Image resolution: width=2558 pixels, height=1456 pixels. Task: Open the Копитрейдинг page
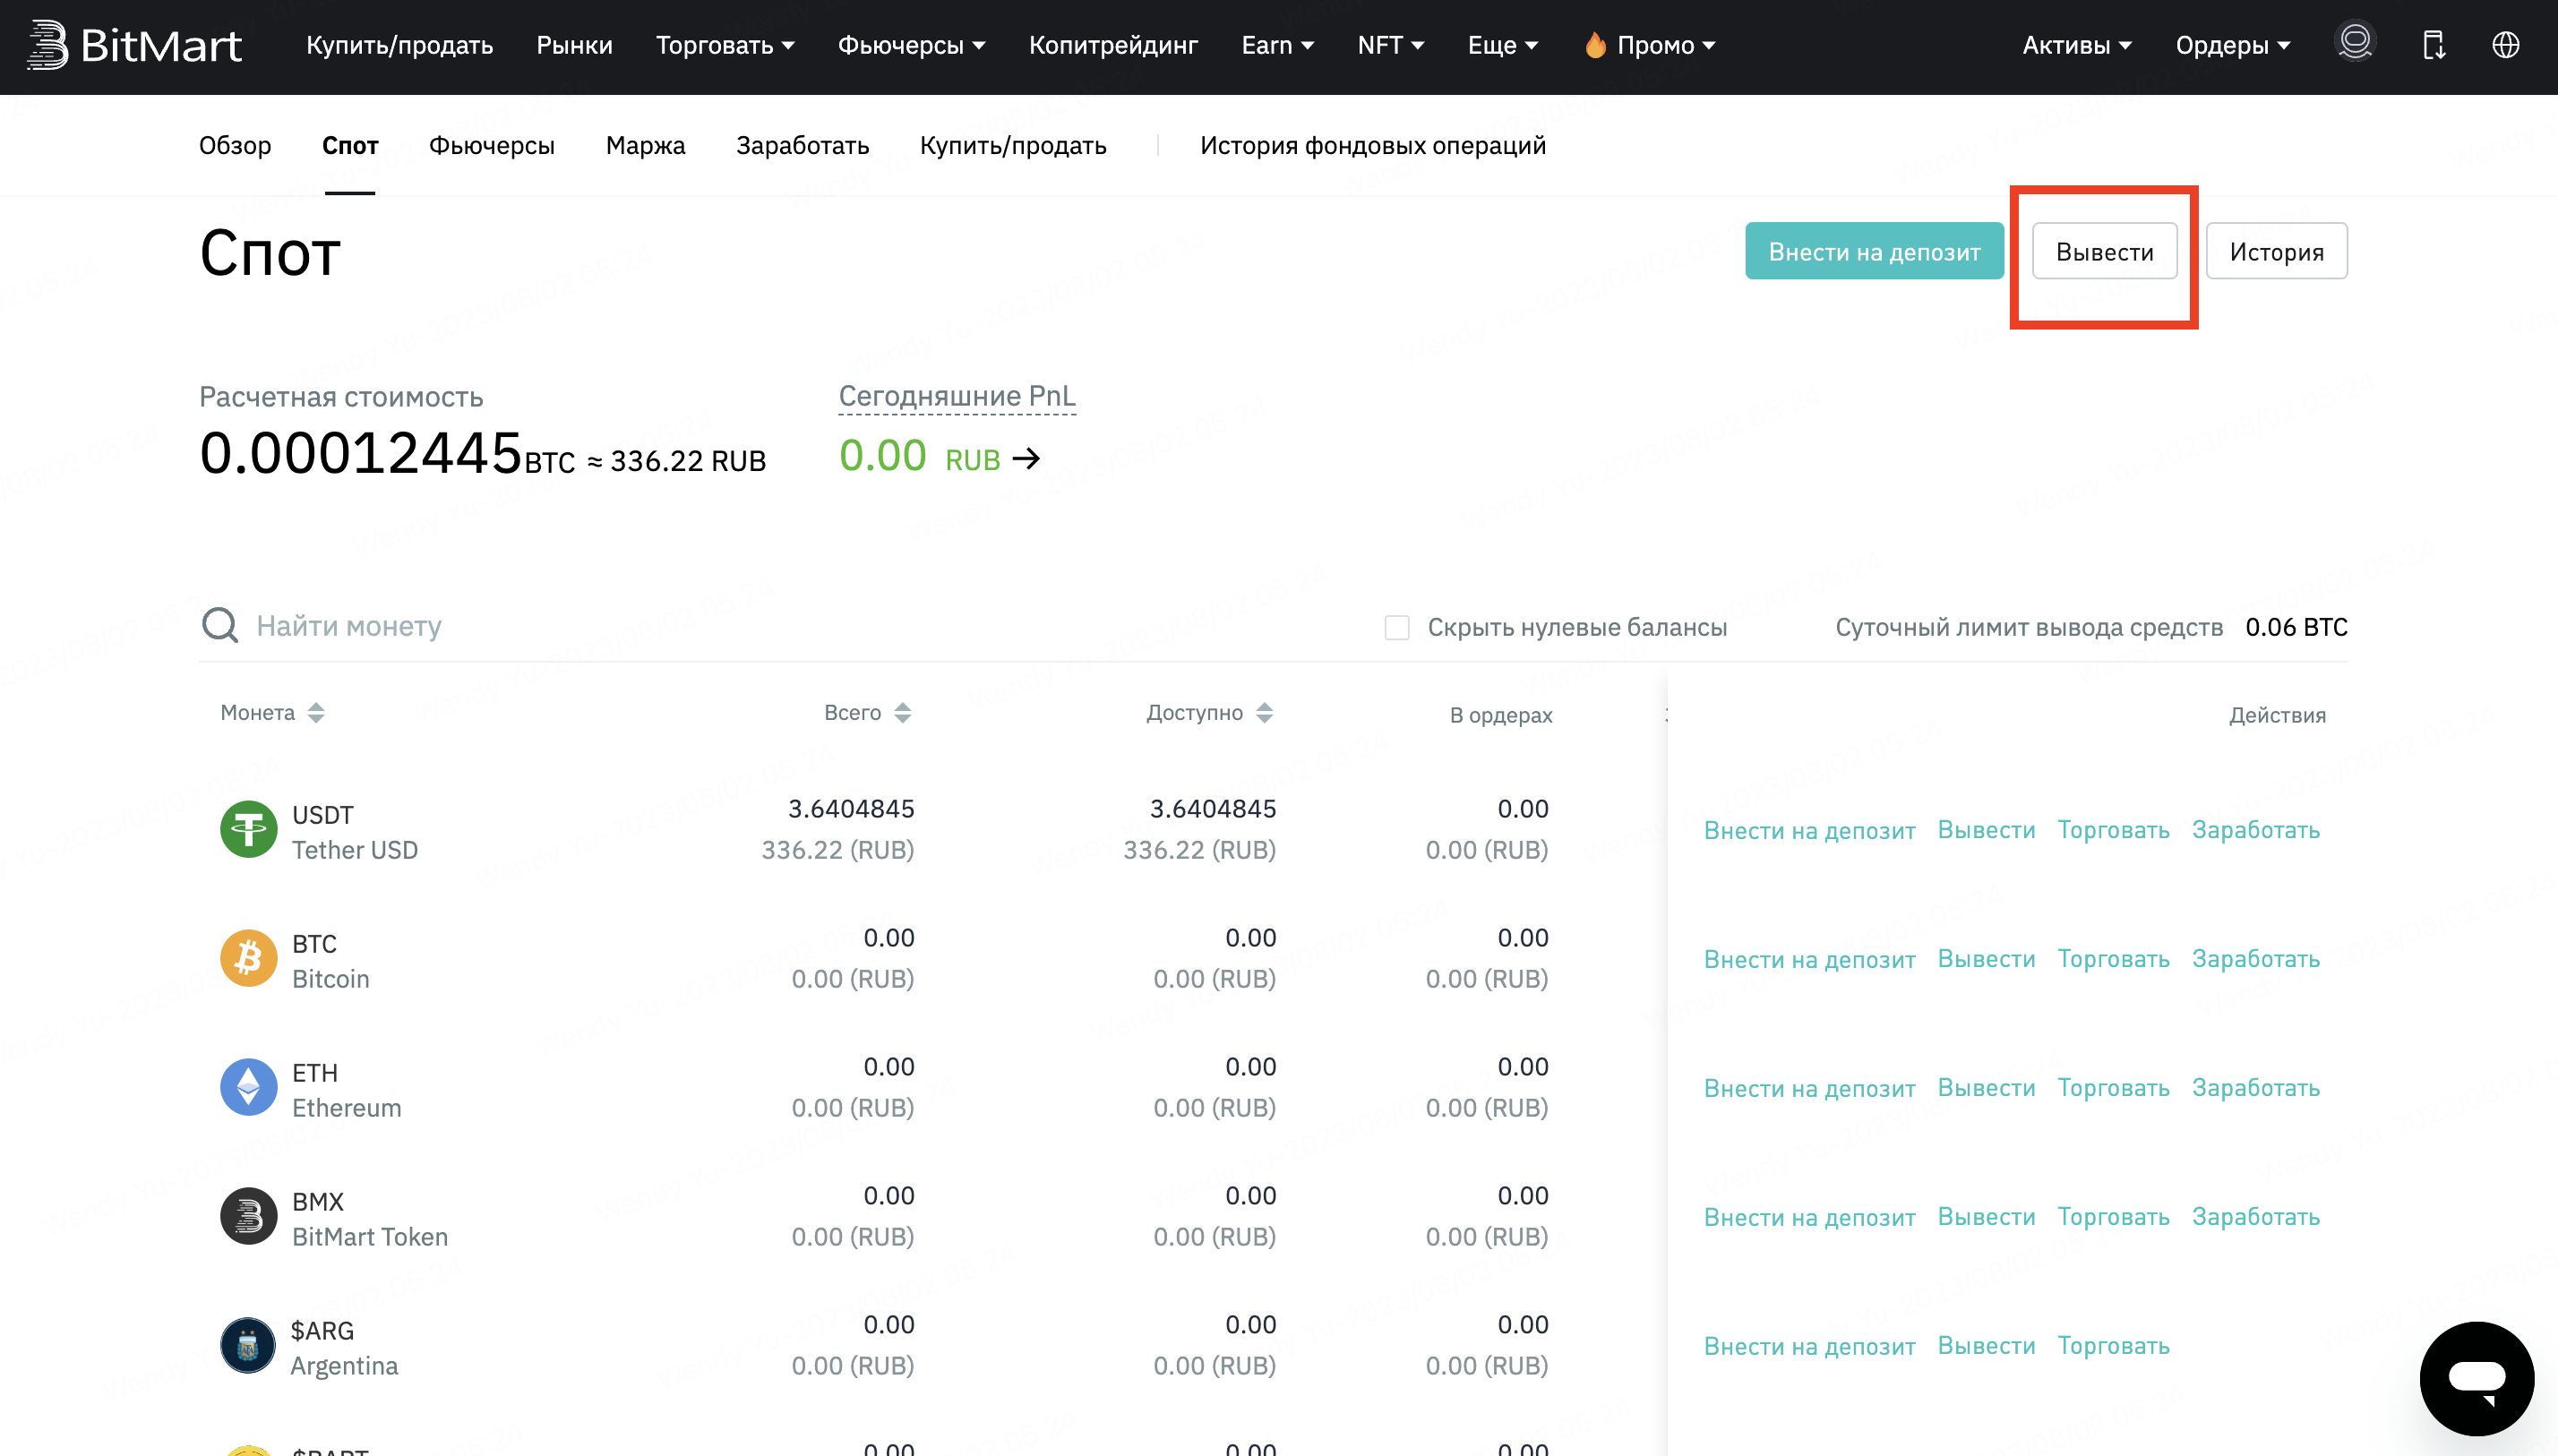coord(1114,45)
